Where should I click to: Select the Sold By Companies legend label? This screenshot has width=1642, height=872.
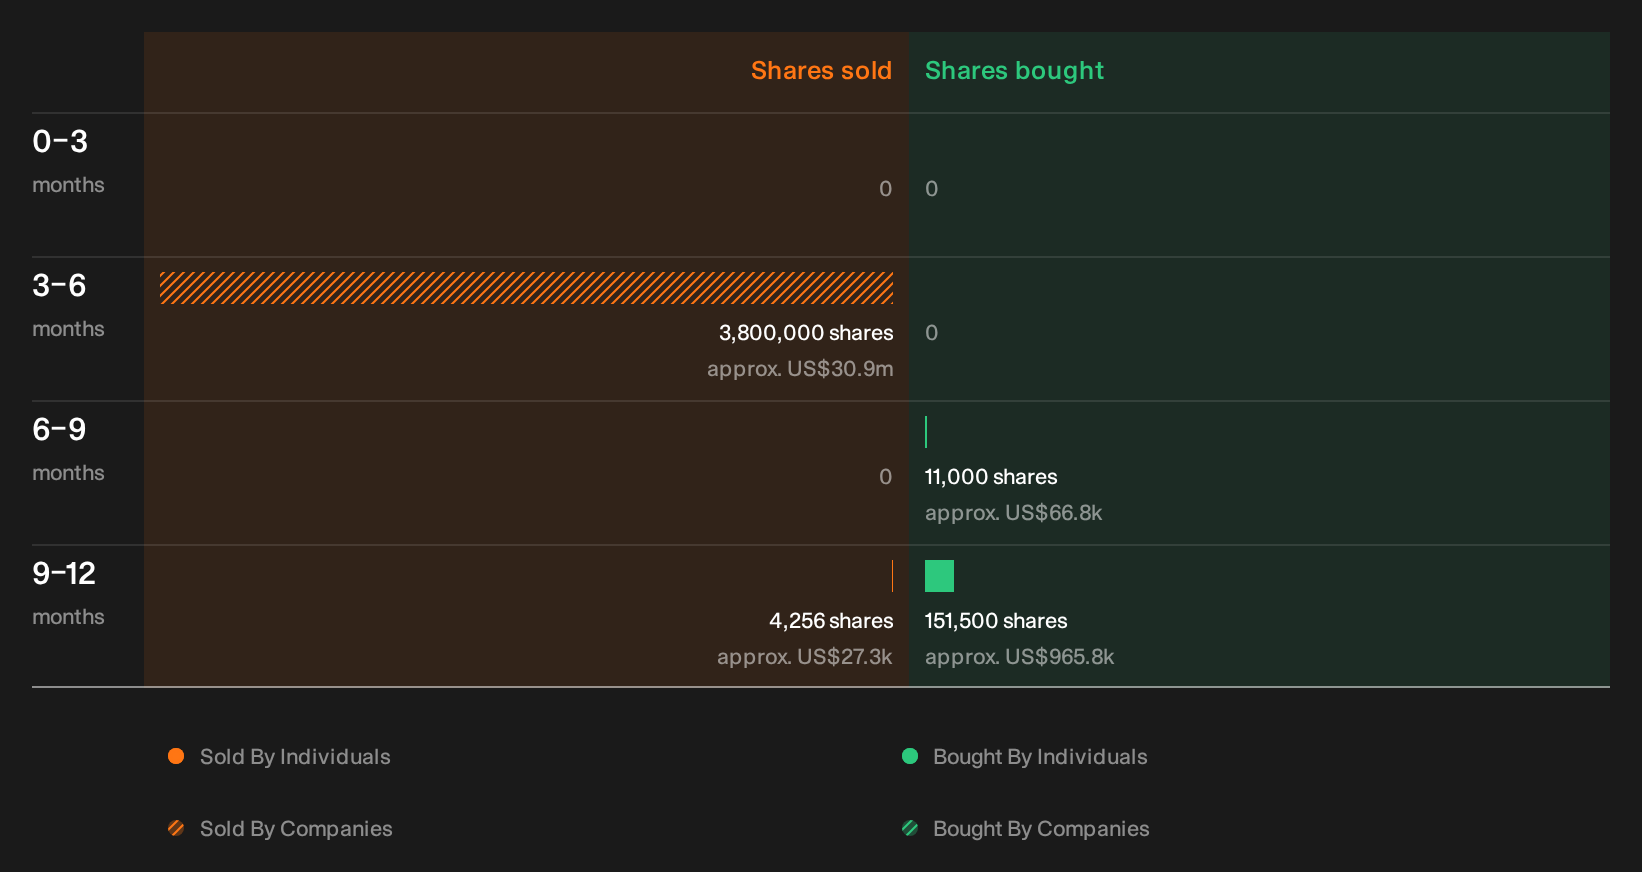[296, 829]
